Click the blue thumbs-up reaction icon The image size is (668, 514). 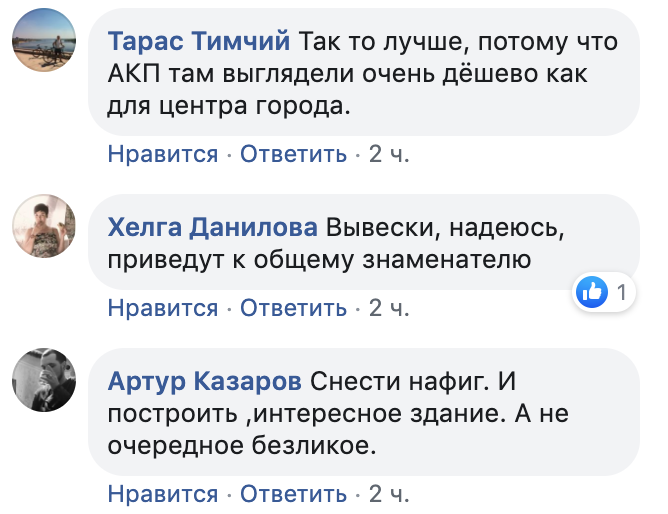click(593, 293)
